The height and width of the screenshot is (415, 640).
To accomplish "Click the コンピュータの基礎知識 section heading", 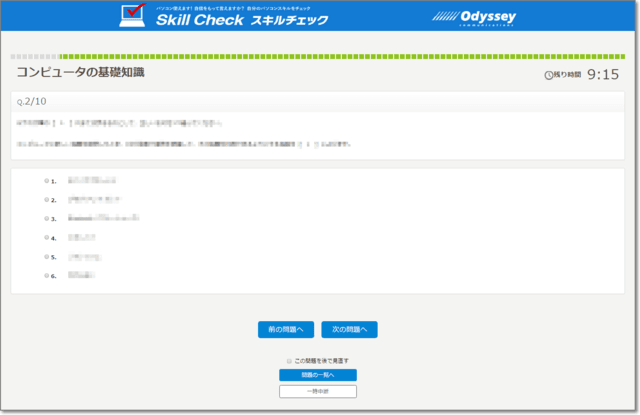I will click(x=81, y=73).
